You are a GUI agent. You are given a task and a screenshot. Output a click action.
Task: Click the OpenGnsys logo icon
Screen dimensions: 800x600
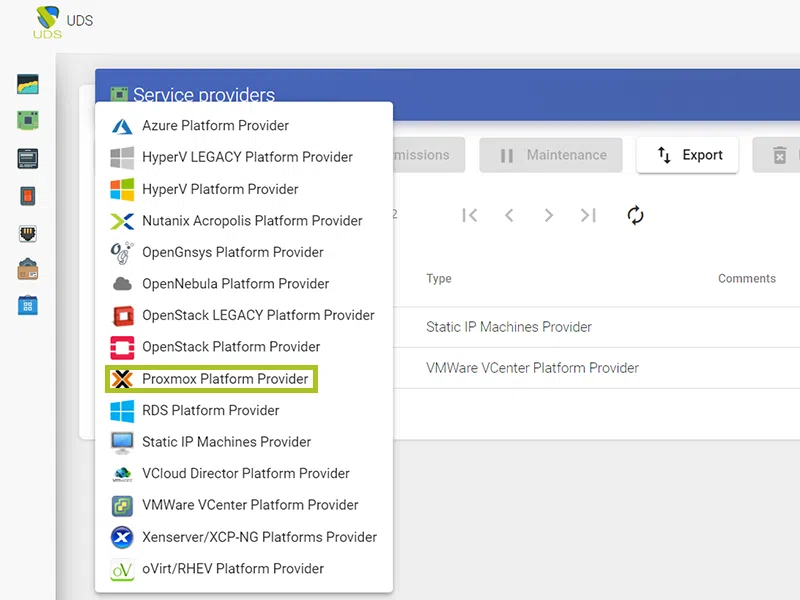[122, 253]
